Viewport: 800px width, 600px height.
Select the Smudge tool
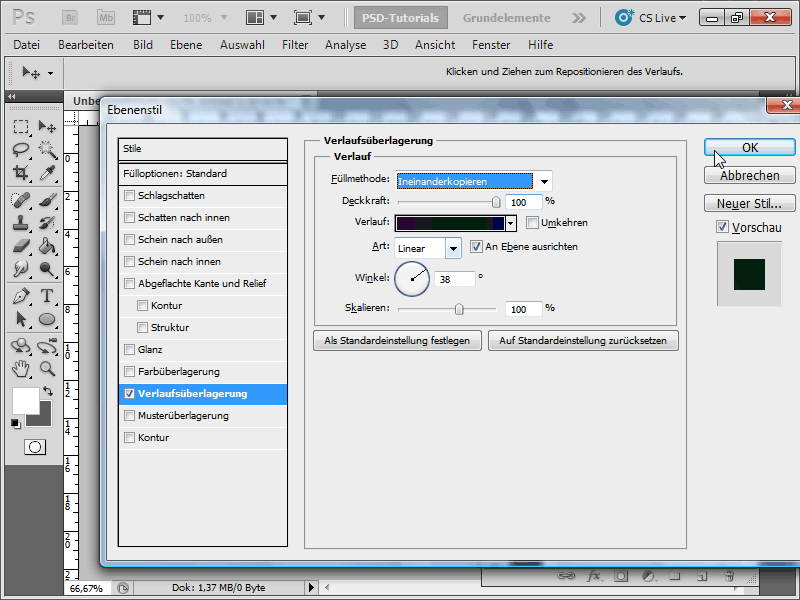[21, 269]
